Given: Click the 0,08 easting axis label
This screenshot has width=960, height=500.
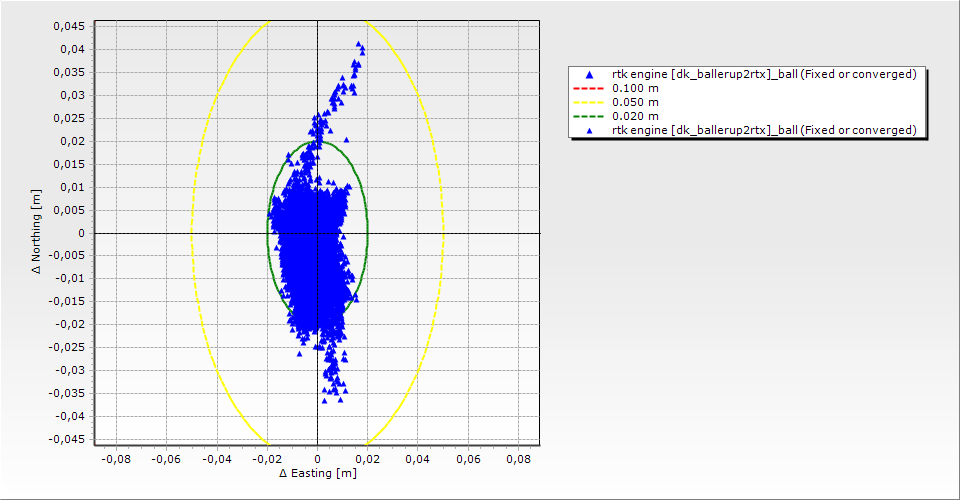Looking at the screenshot, I should pyautogui.click(x=519, y=459).
